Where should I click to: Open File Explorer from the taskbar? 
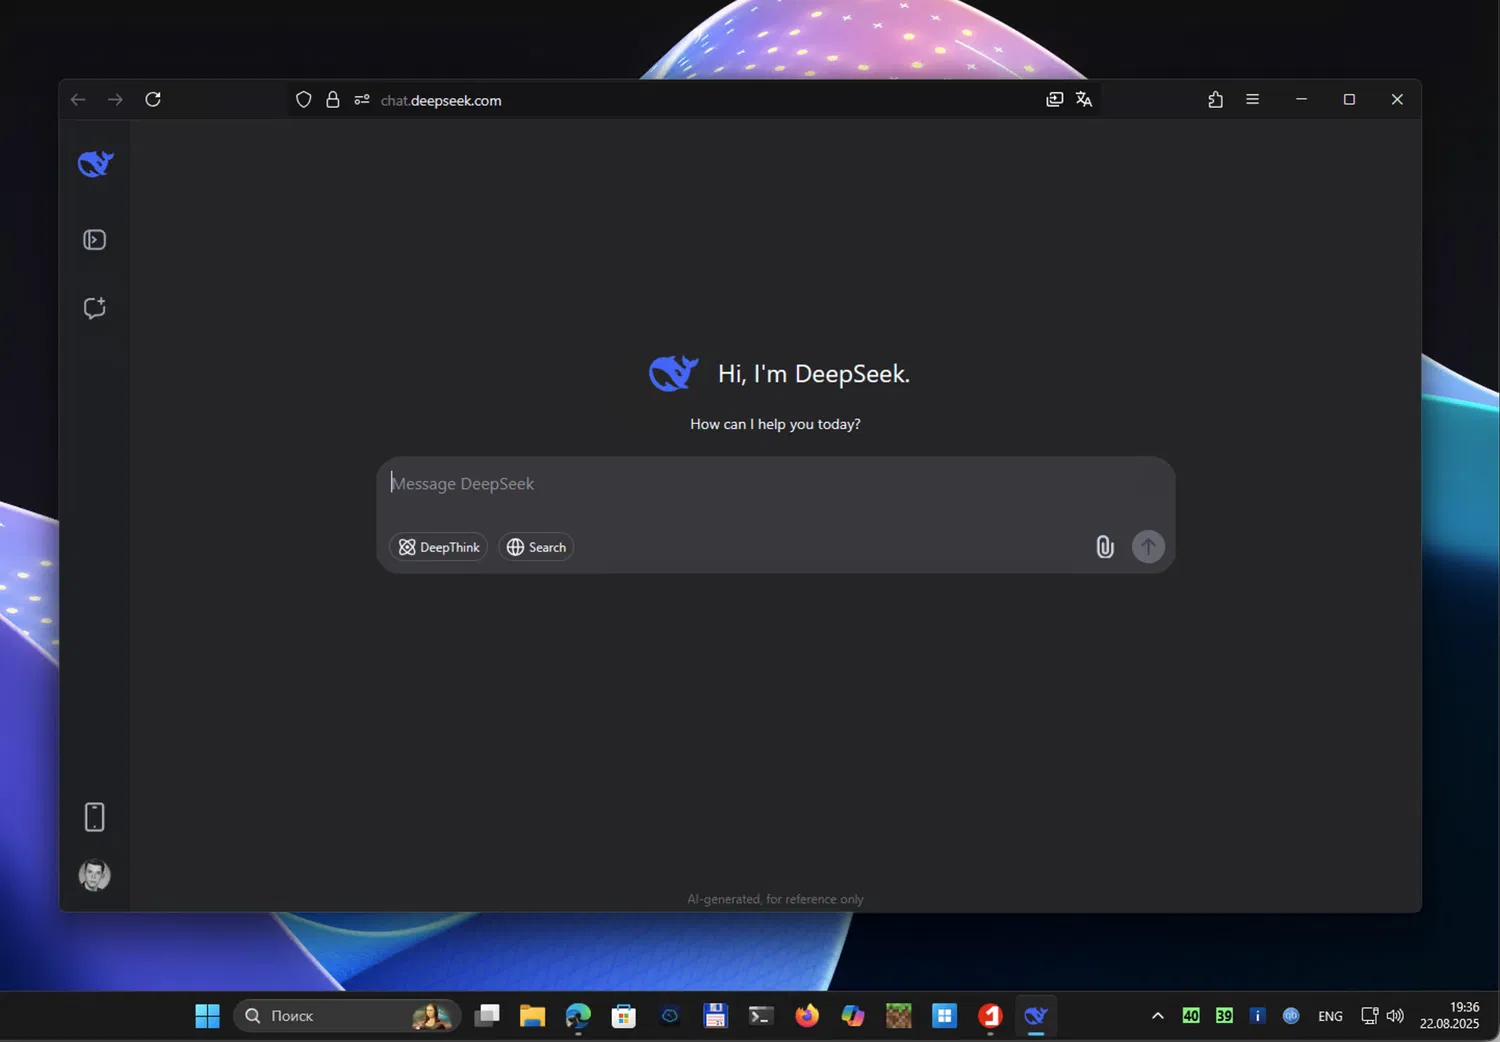point(532,1016)
